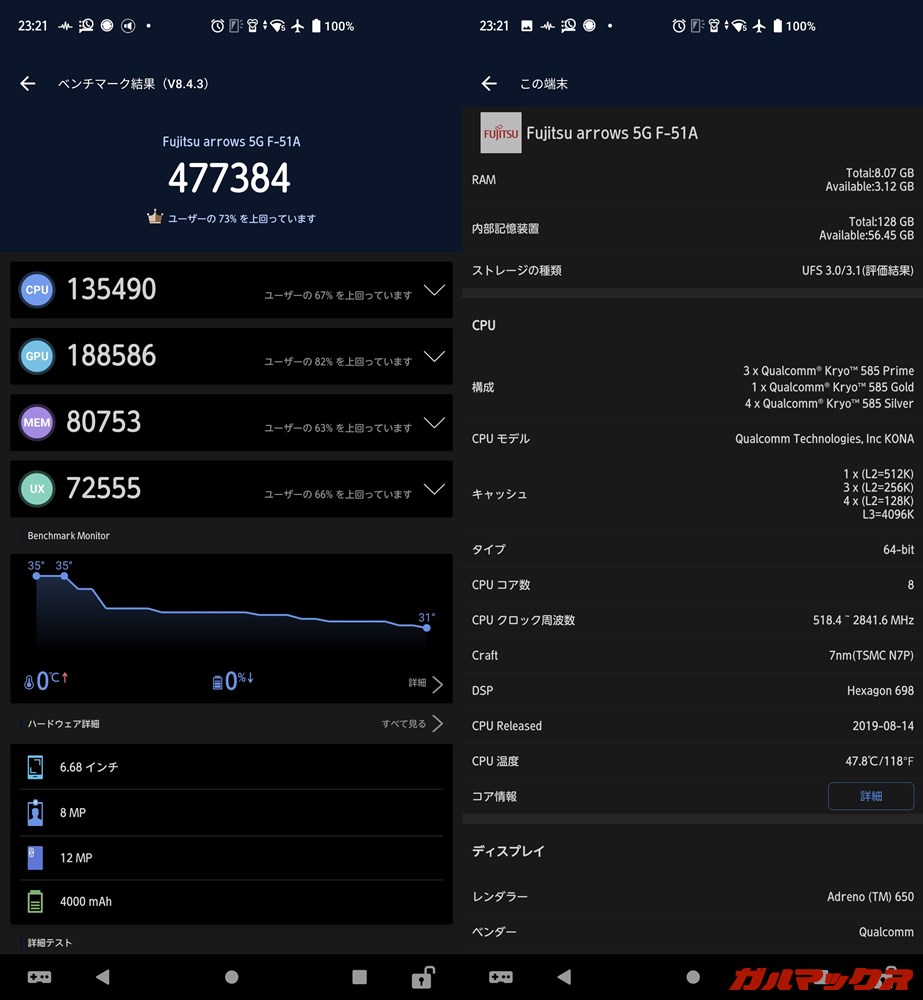Open すべて見る for hardware details

coord(412,724)
